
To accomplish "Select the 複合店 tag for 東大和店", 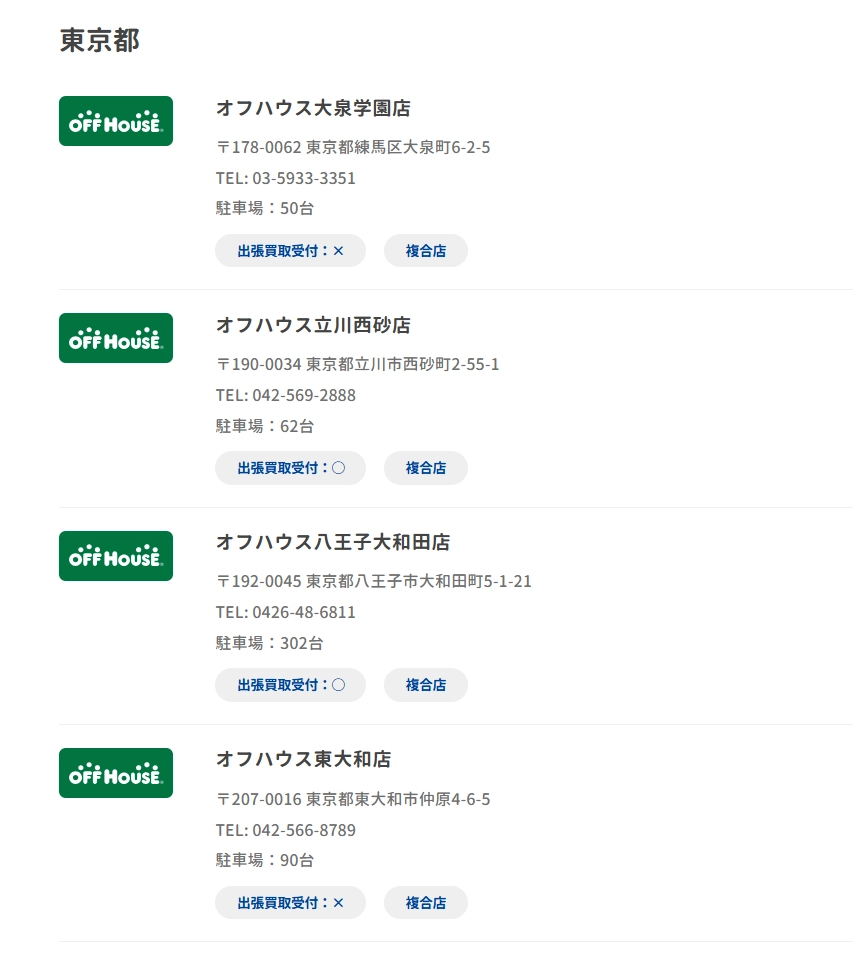I will pyautogui.click(x=426, y=903).
